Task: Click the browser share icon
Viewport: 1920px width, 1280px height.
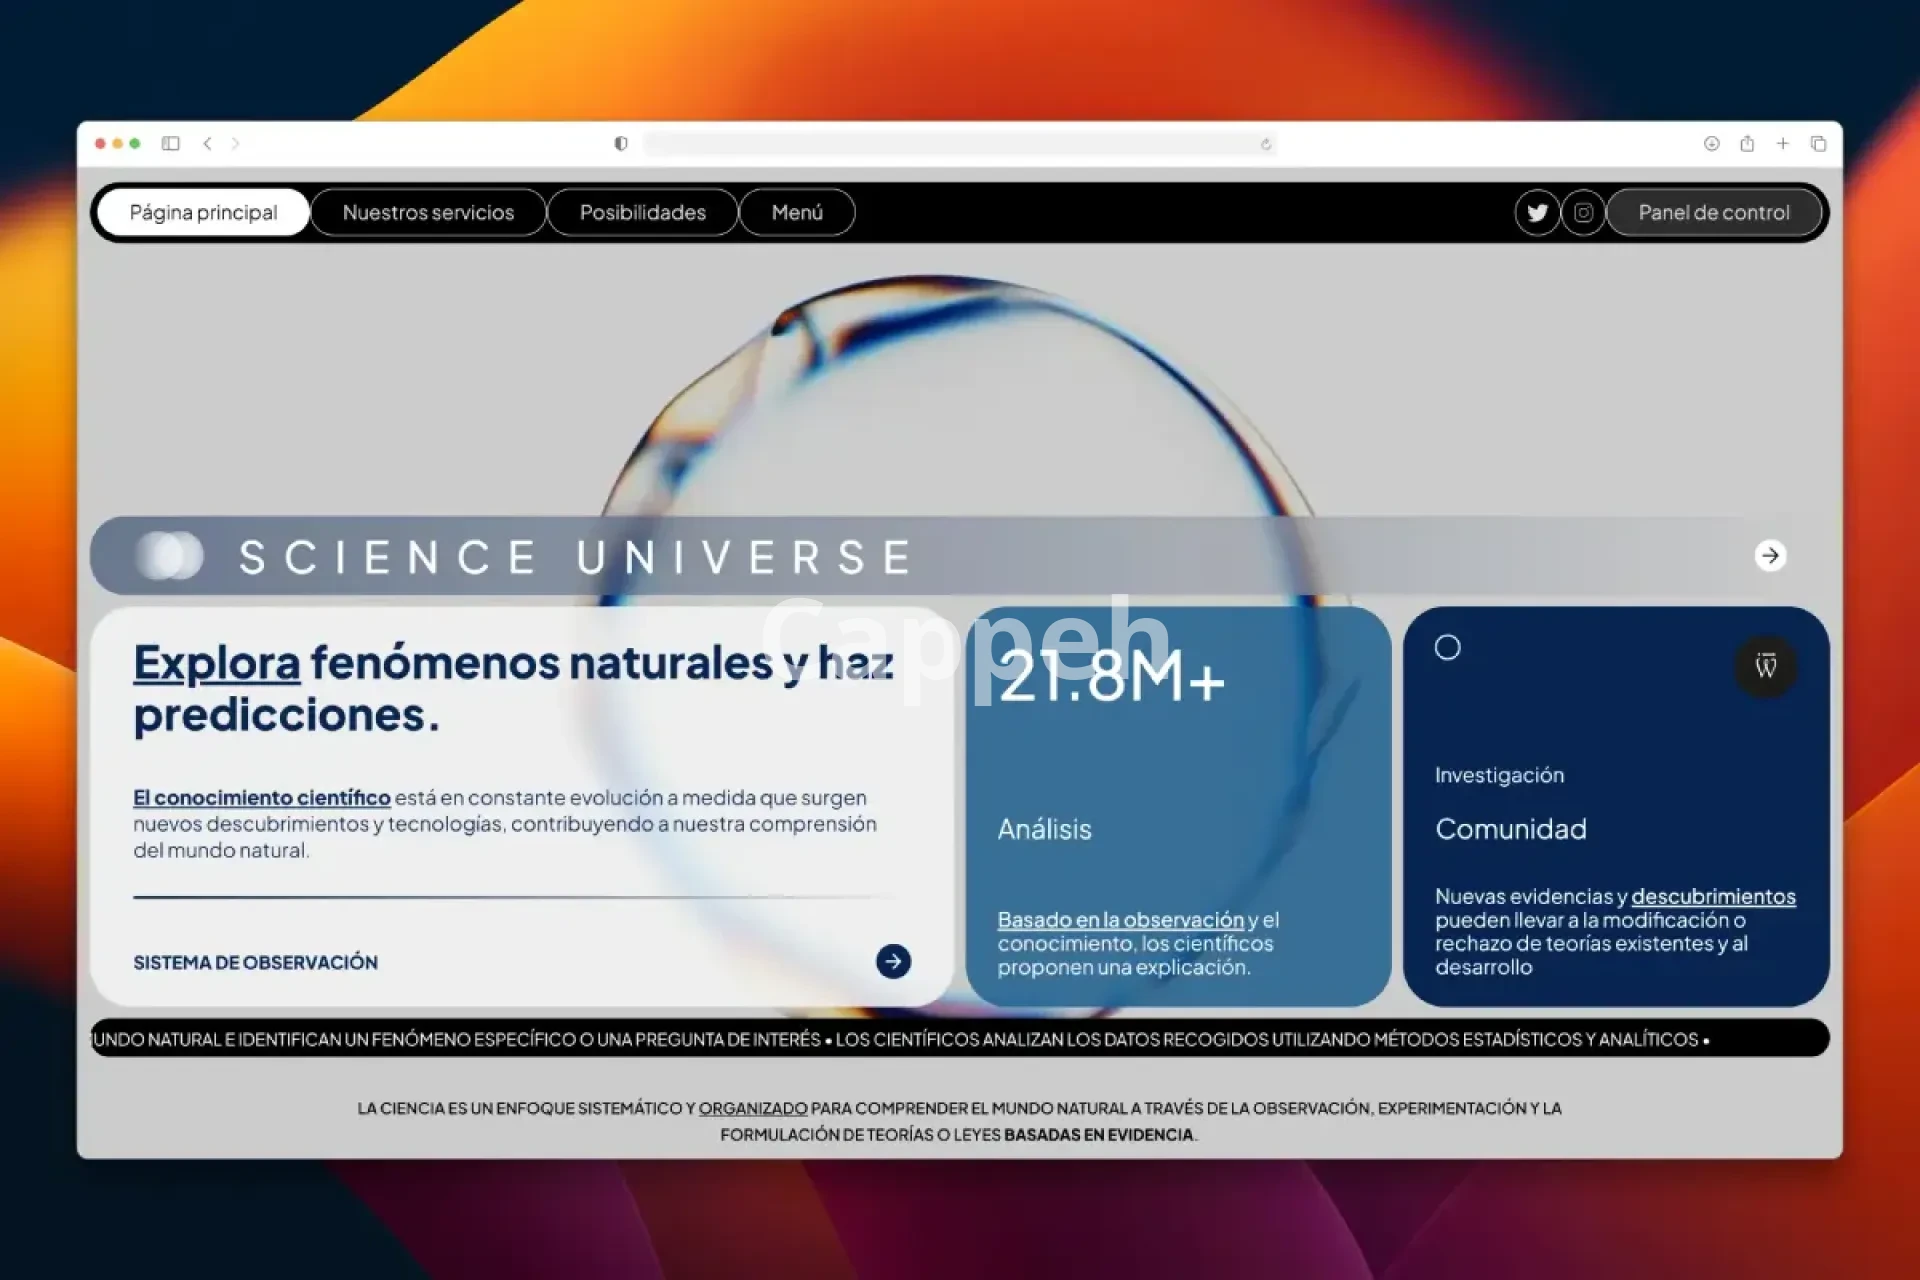Action: click(1747, 144)
